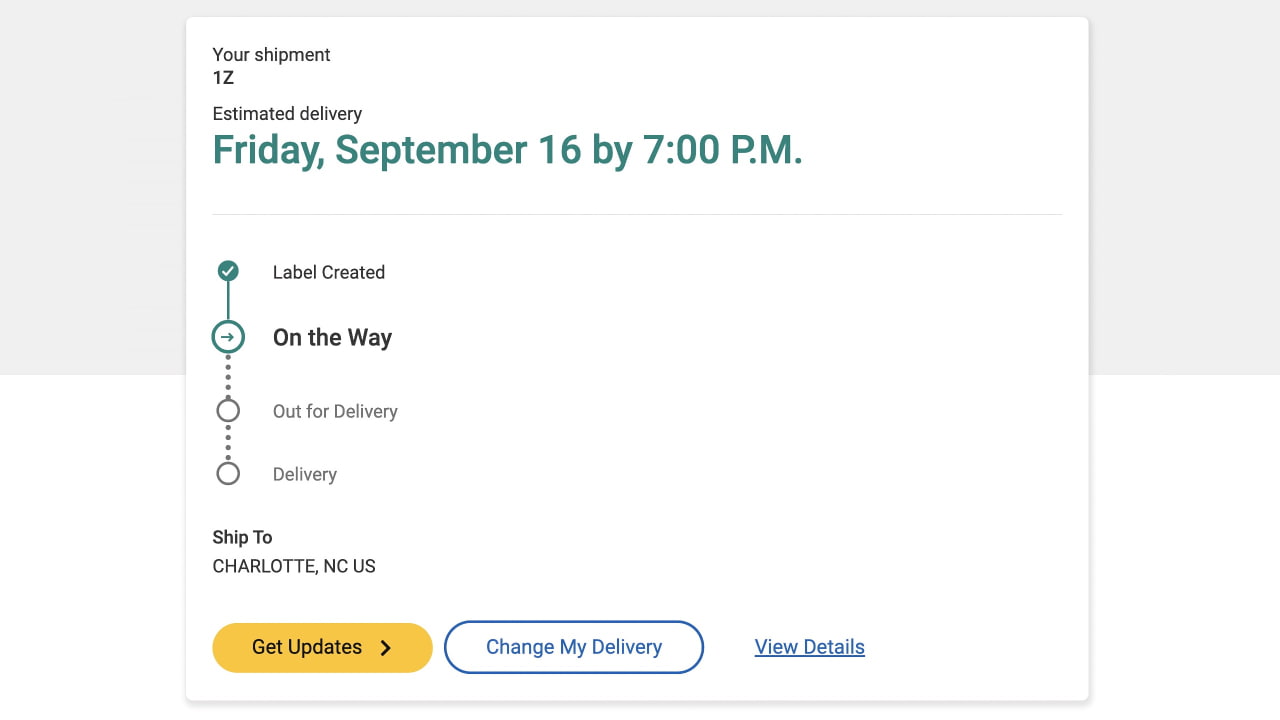Click the Estimated delivery label
The width and height of the screenshot is (1280, 720).
[287, 114]
